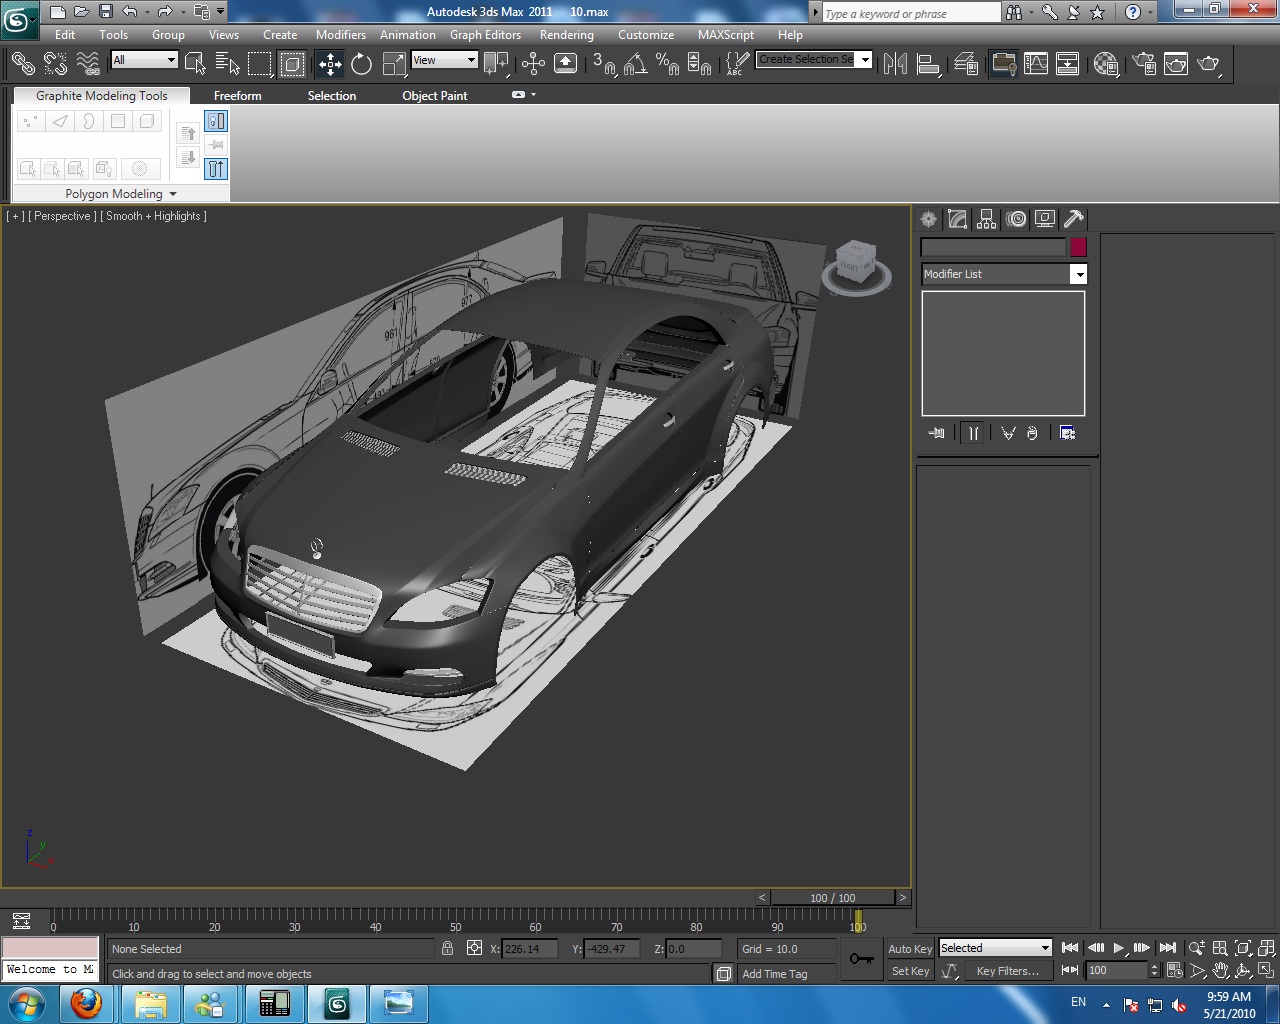Open the Graph Editors menu
Viewport: 1280px width, 1024px height.
pos(485,35)
